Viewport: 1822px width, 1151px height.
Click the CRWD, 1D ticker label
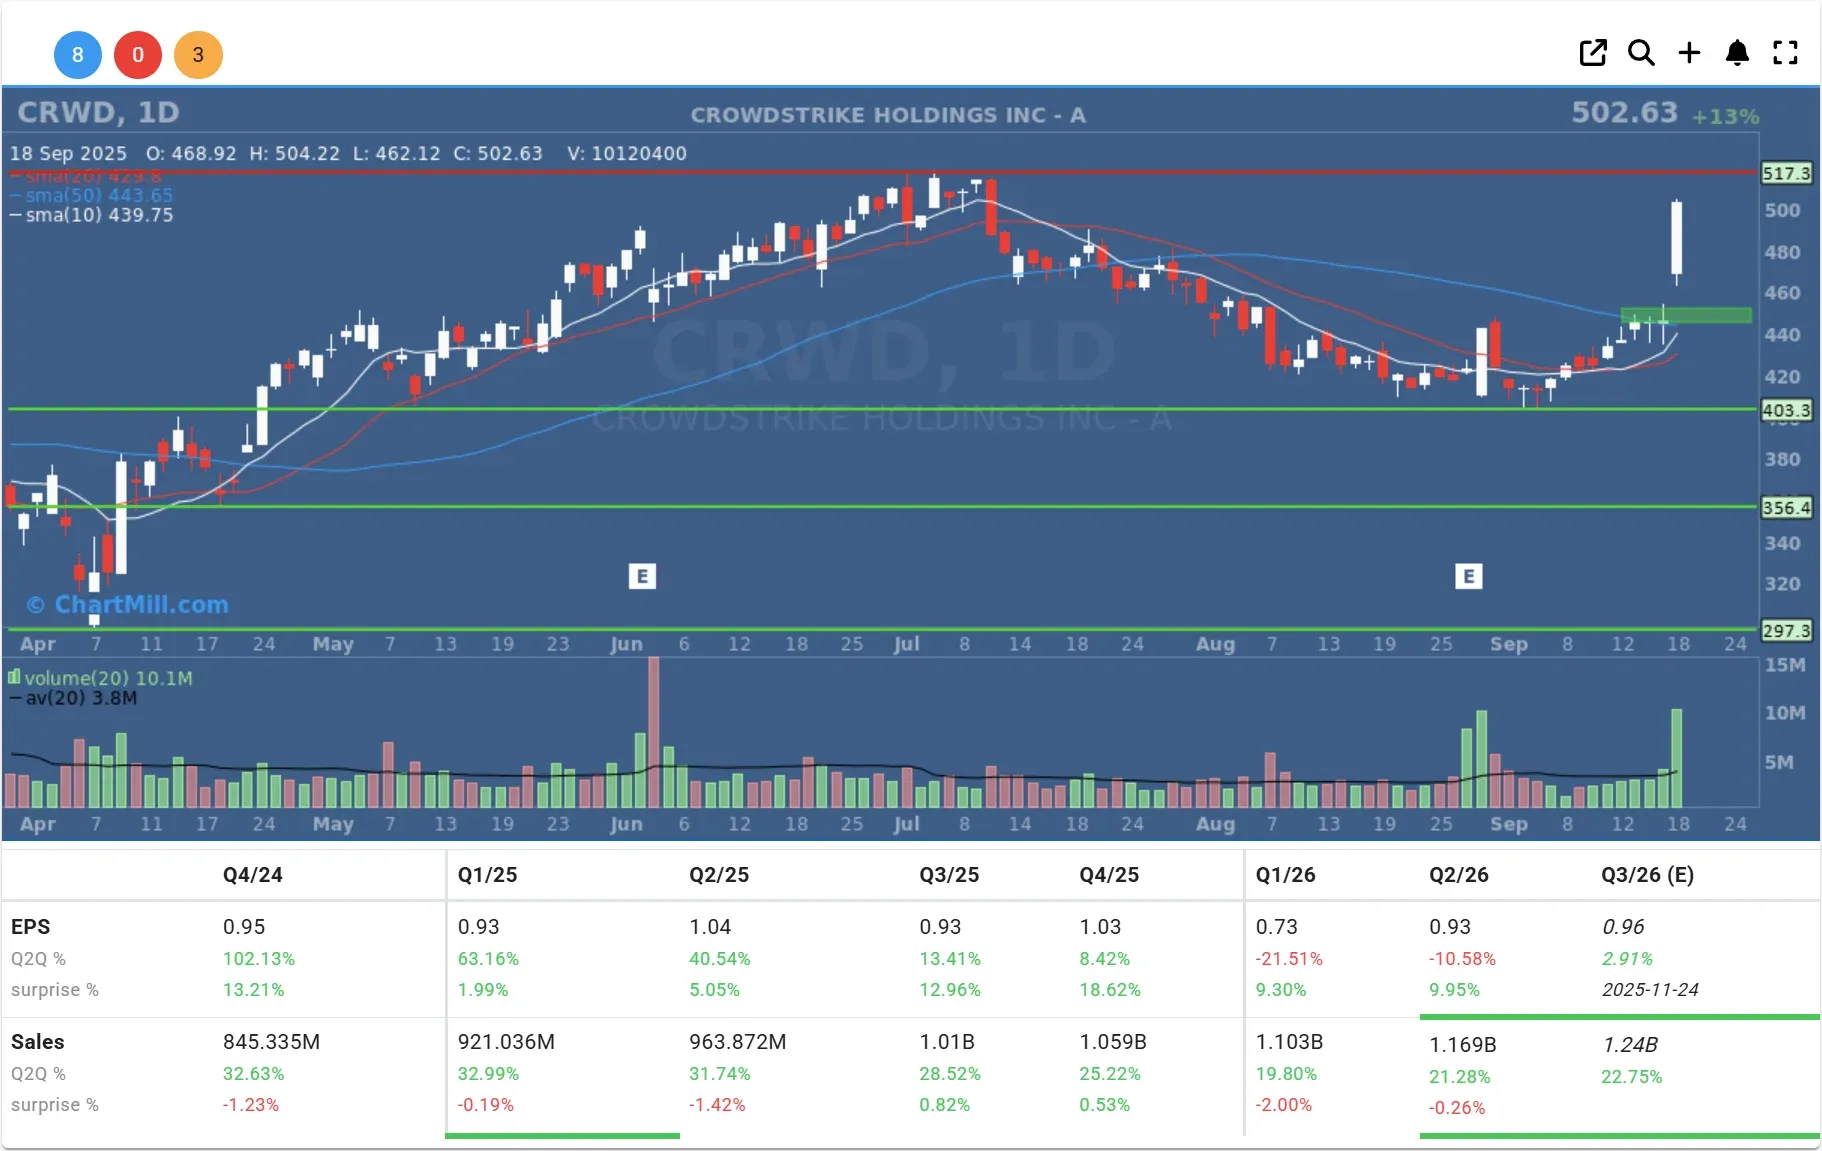click(98, 112)
